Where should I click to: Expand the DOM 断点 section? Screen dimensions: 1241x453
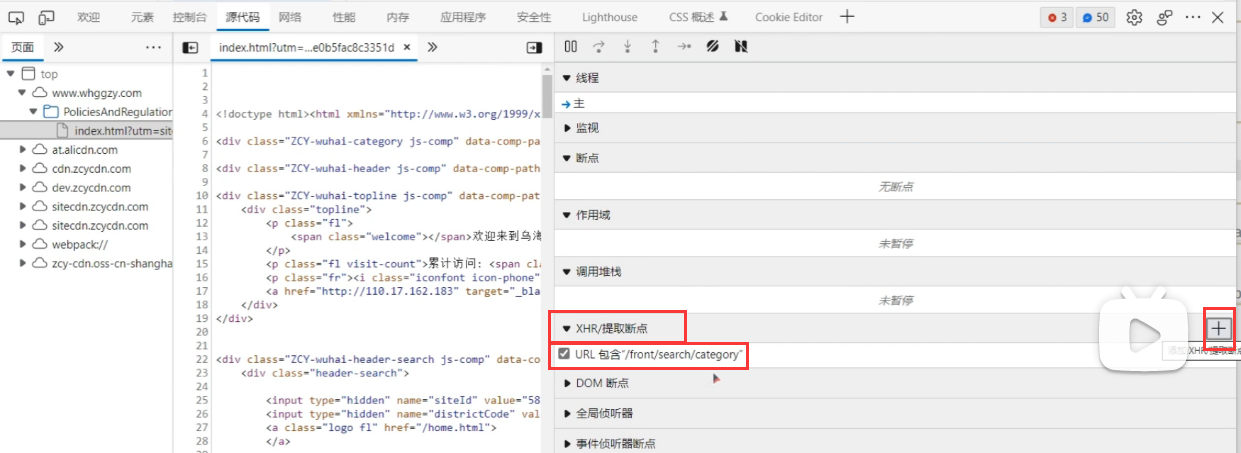[568, 383]
